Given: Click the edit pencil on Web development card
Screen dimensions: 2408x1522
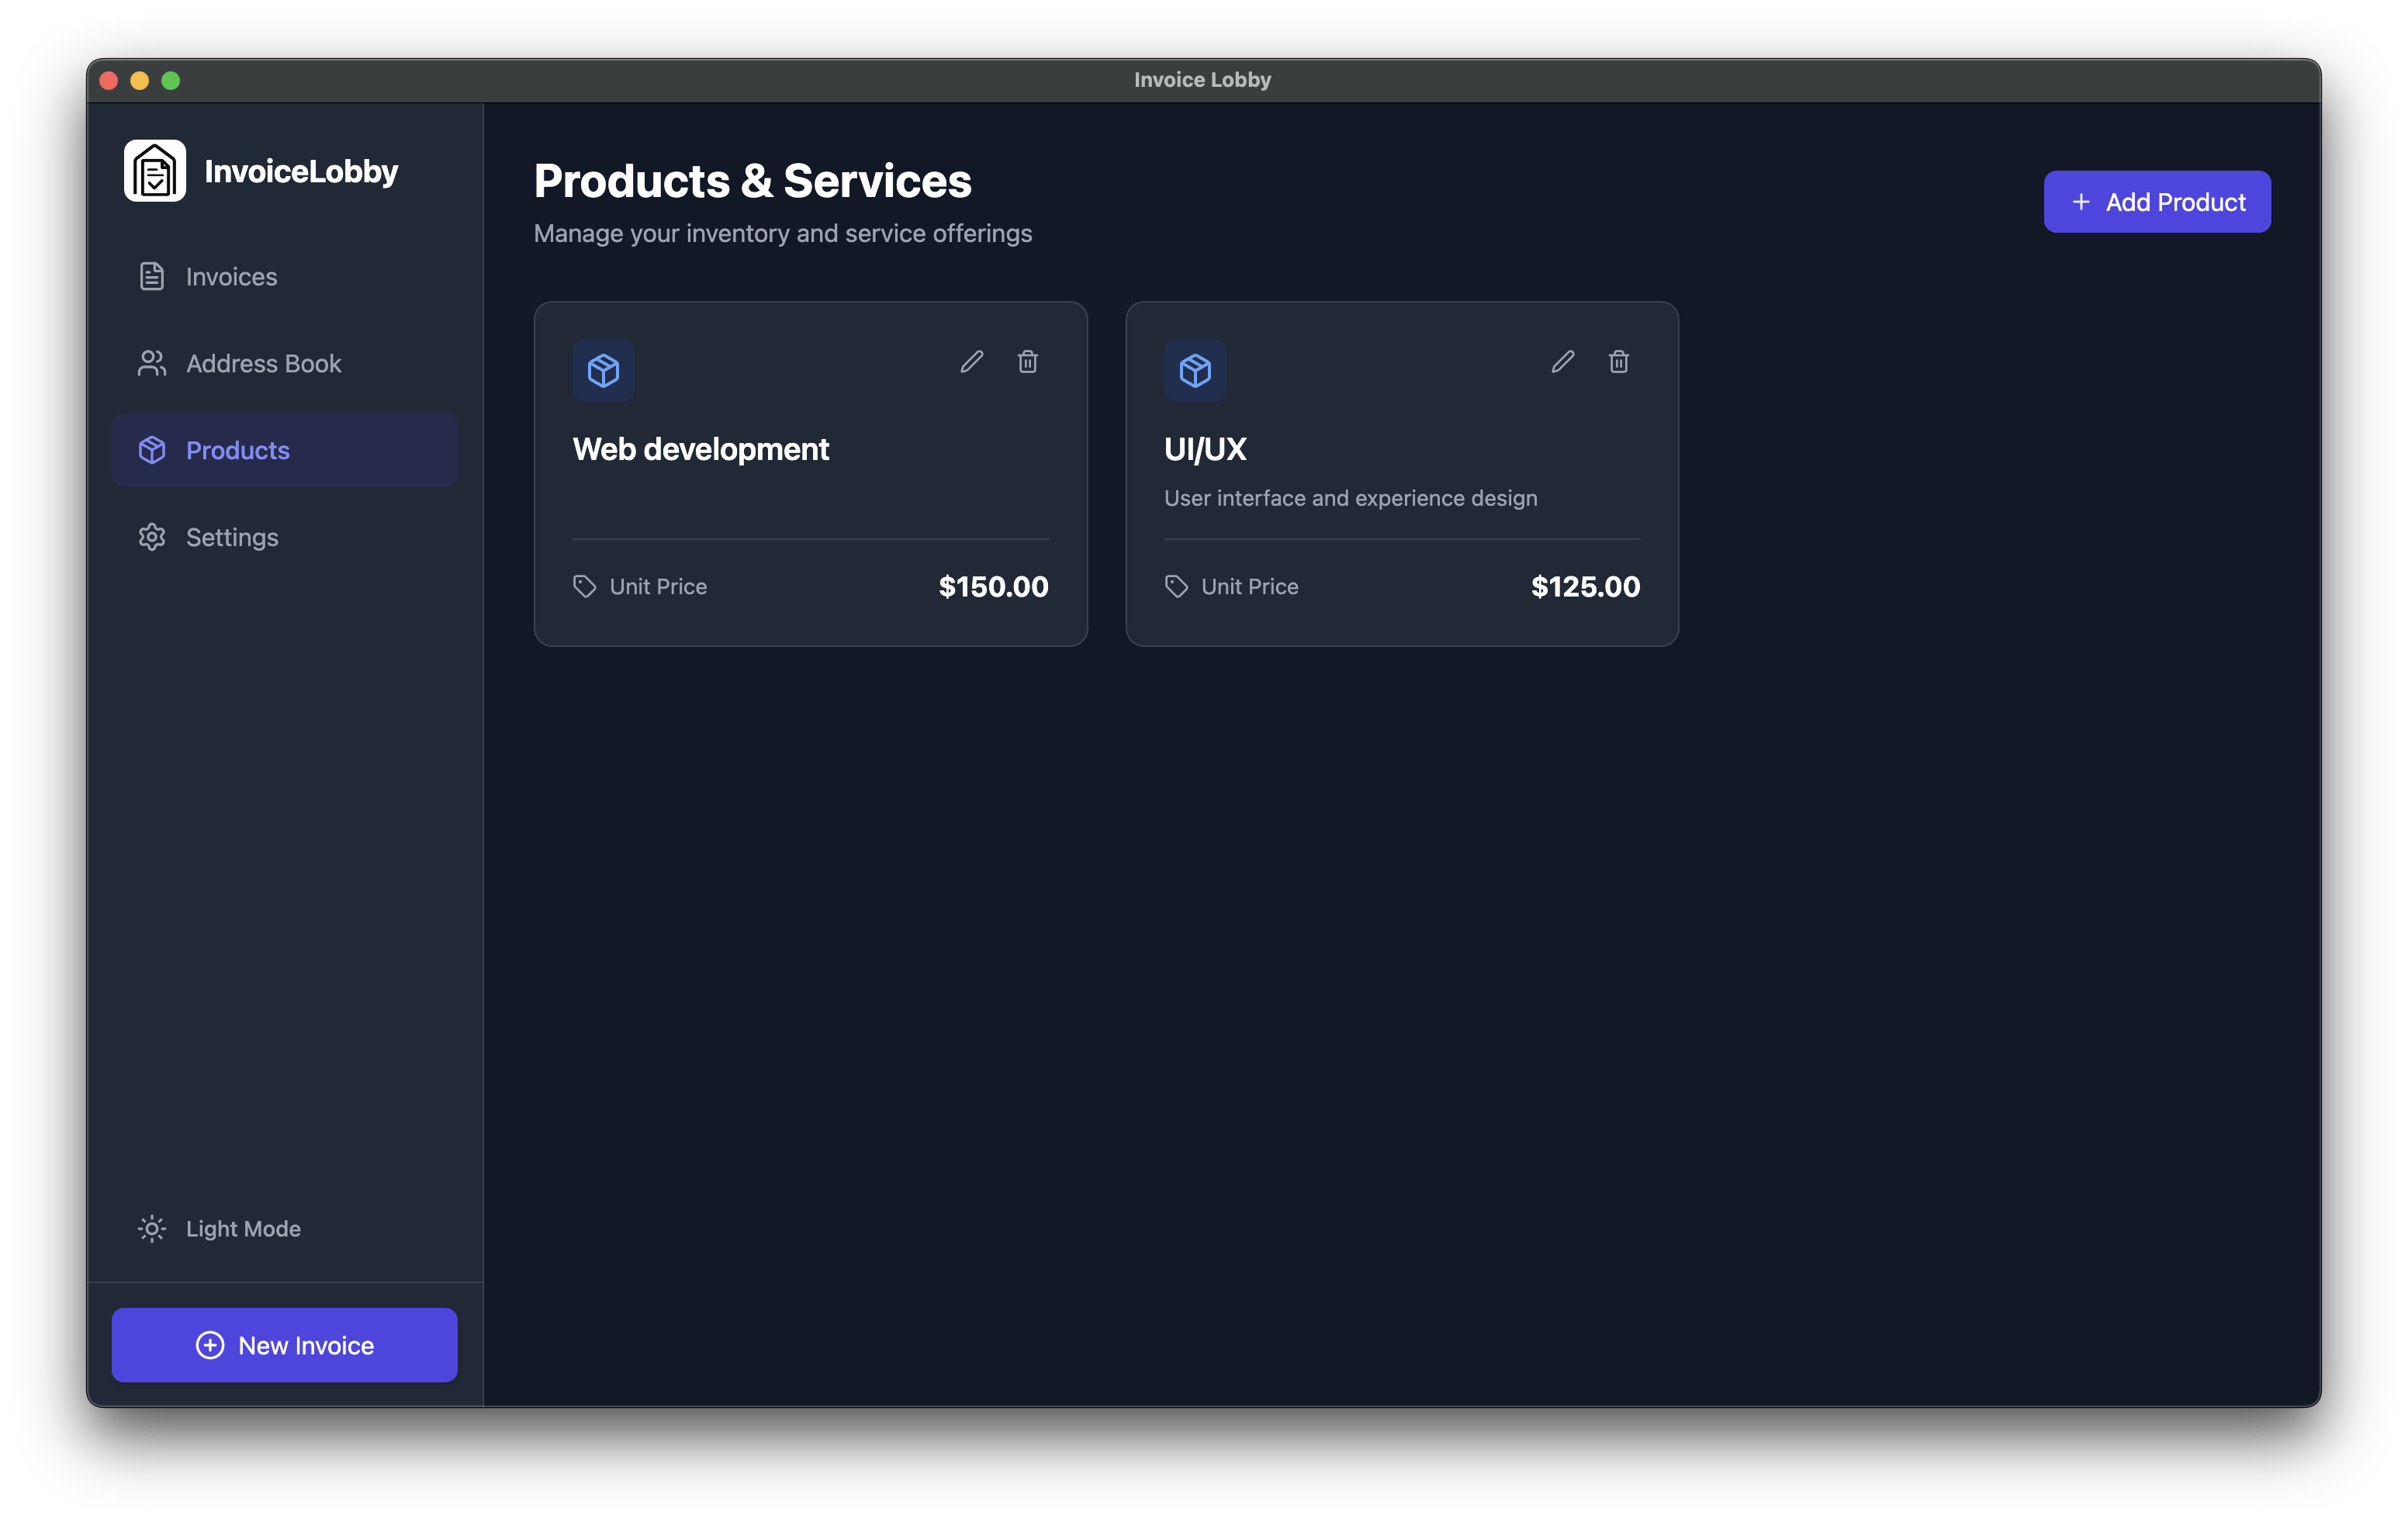Looking at the screenshot, I should pyautogui.click(x=971, y=362).
